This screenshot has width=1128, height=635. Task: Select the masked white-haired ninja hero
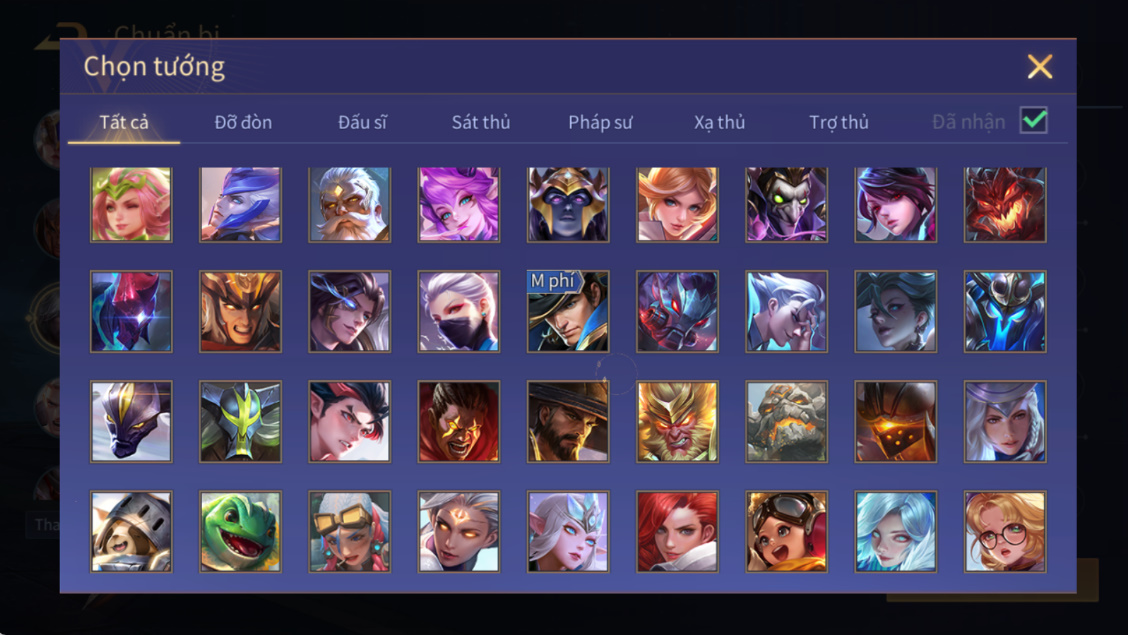(458, 311)
